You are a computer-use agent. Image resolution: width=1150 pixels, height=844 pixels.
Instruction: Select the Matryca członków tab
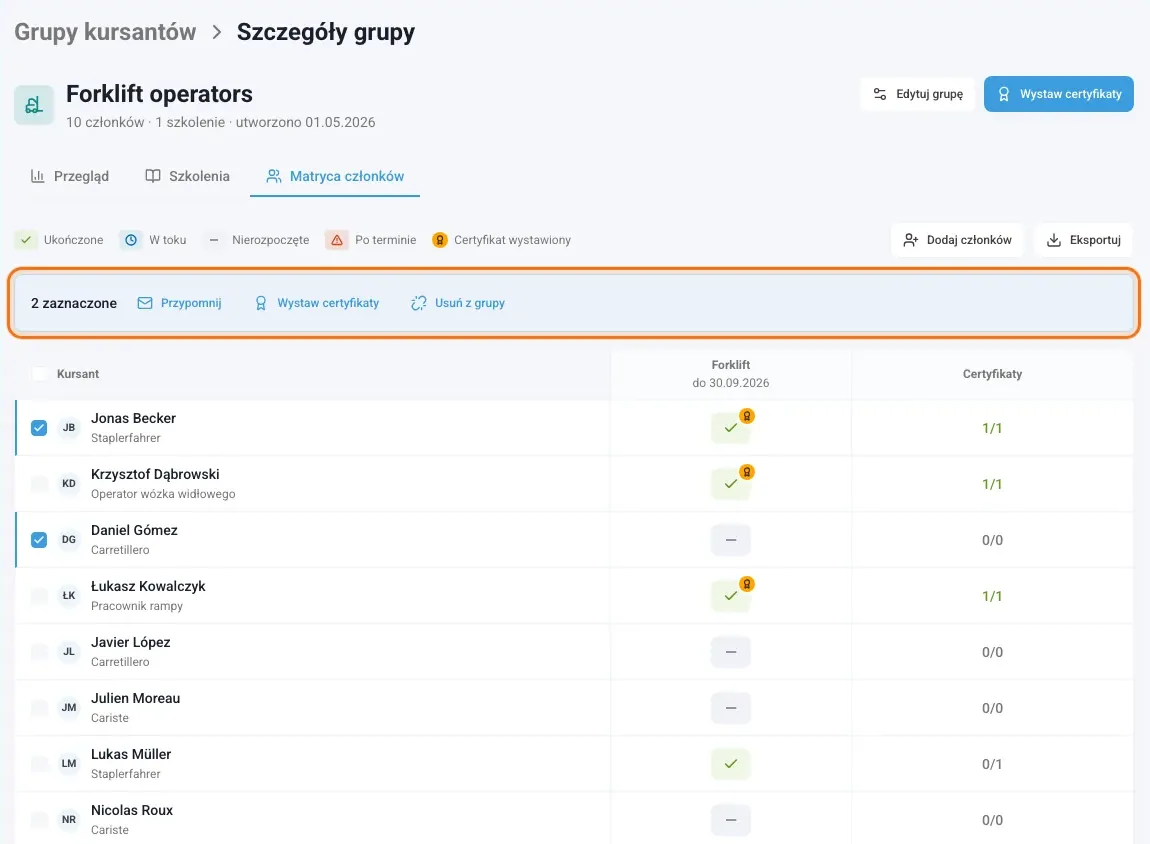335,176
